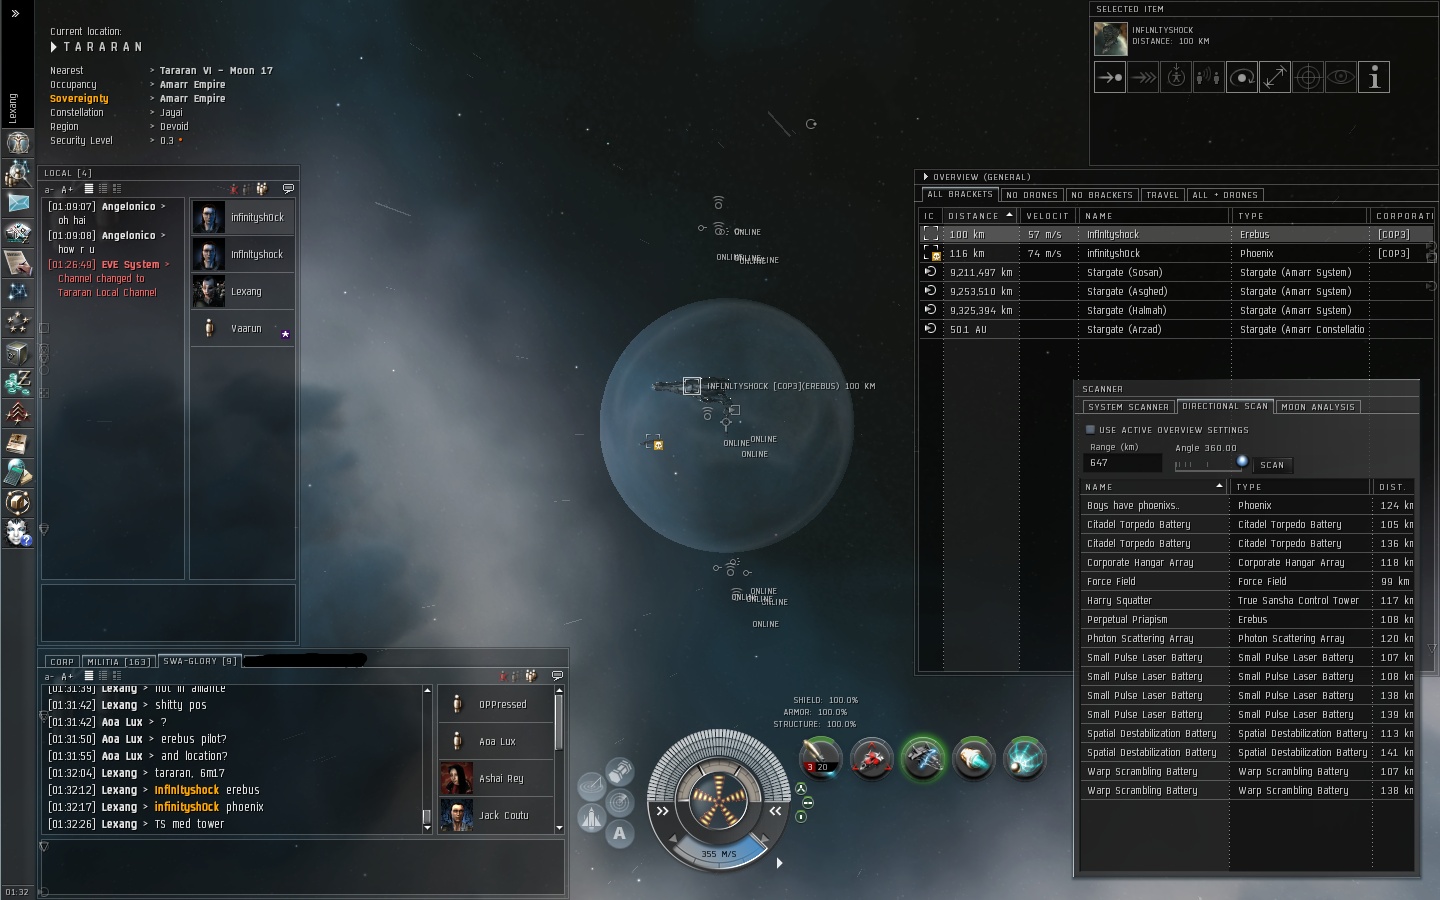Switch chat to the Corp tab

tap(62, 662)
